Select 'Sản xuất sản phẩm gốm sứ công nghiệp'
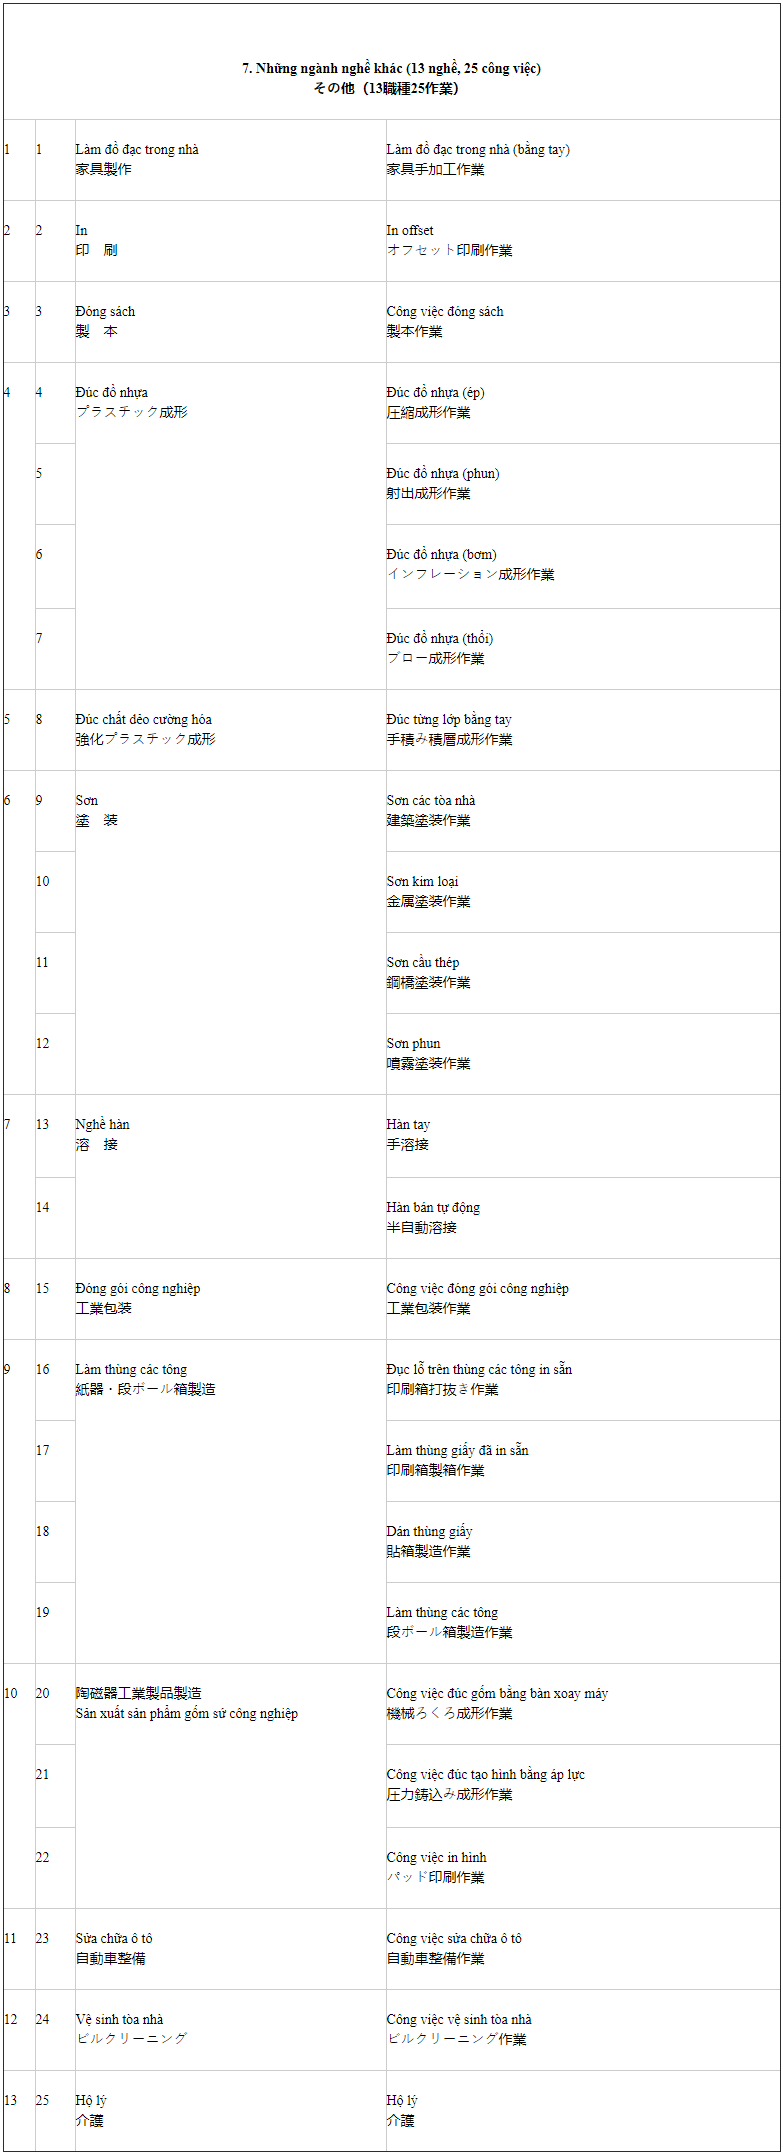Viewport: 783px width, 2153px height. (186, 1713)
